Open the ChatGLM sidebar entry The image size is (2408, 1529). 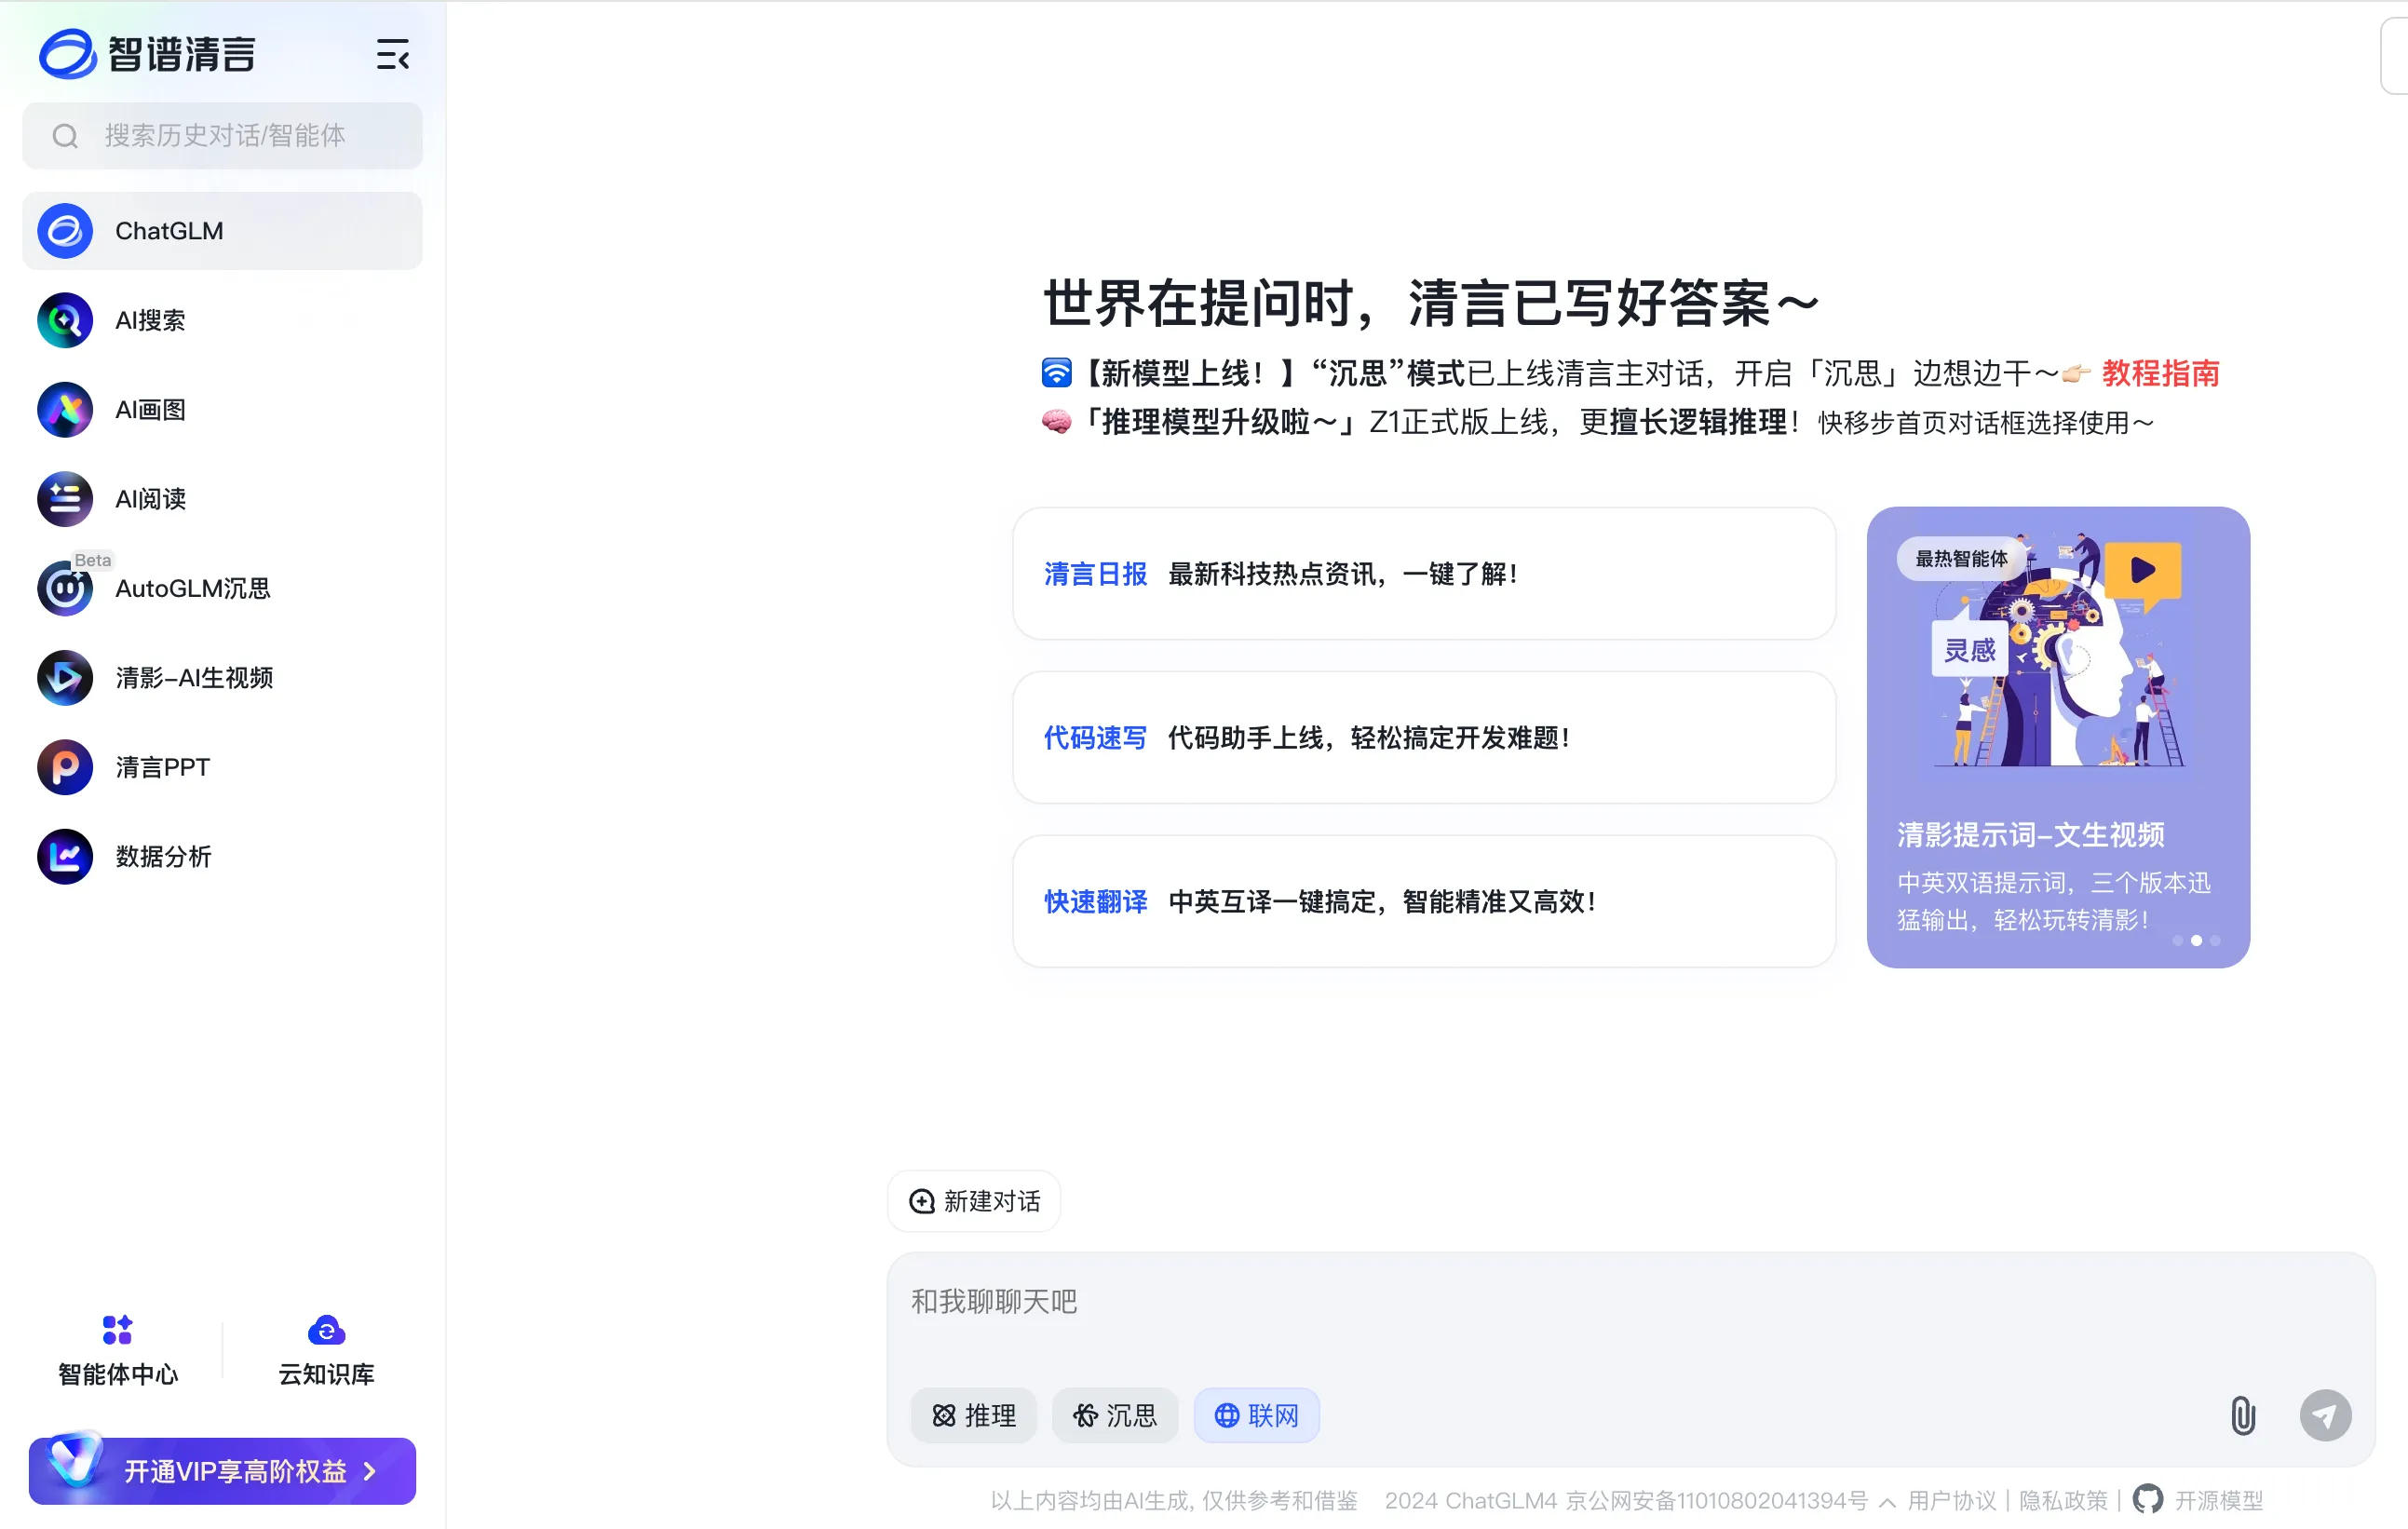(x=222, y=231)
